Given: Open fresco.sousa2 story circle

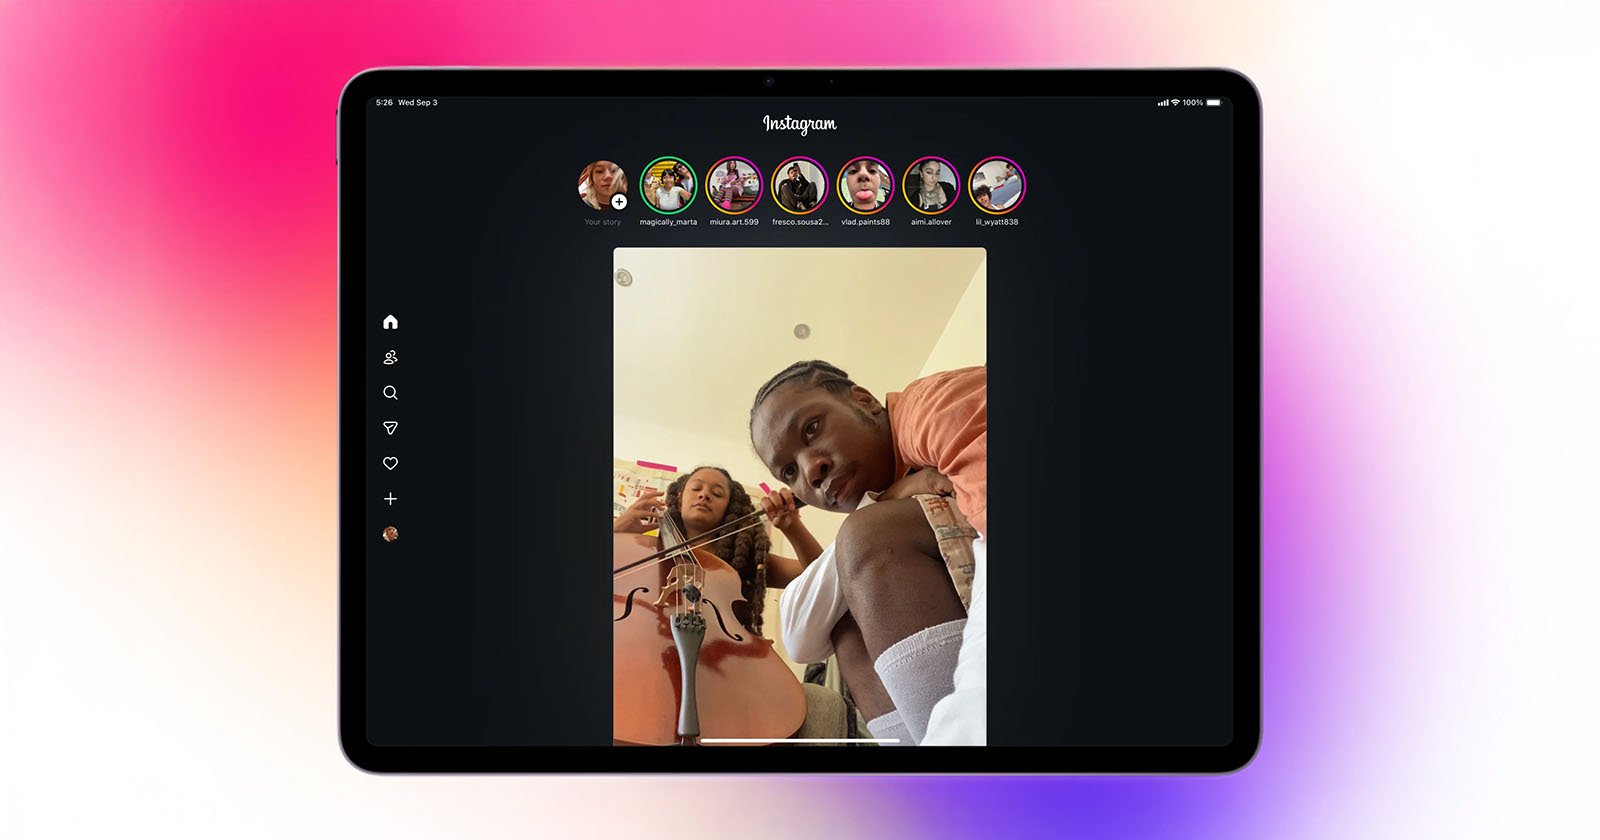Looking at the screenshot, I should [x=799, y=185].
